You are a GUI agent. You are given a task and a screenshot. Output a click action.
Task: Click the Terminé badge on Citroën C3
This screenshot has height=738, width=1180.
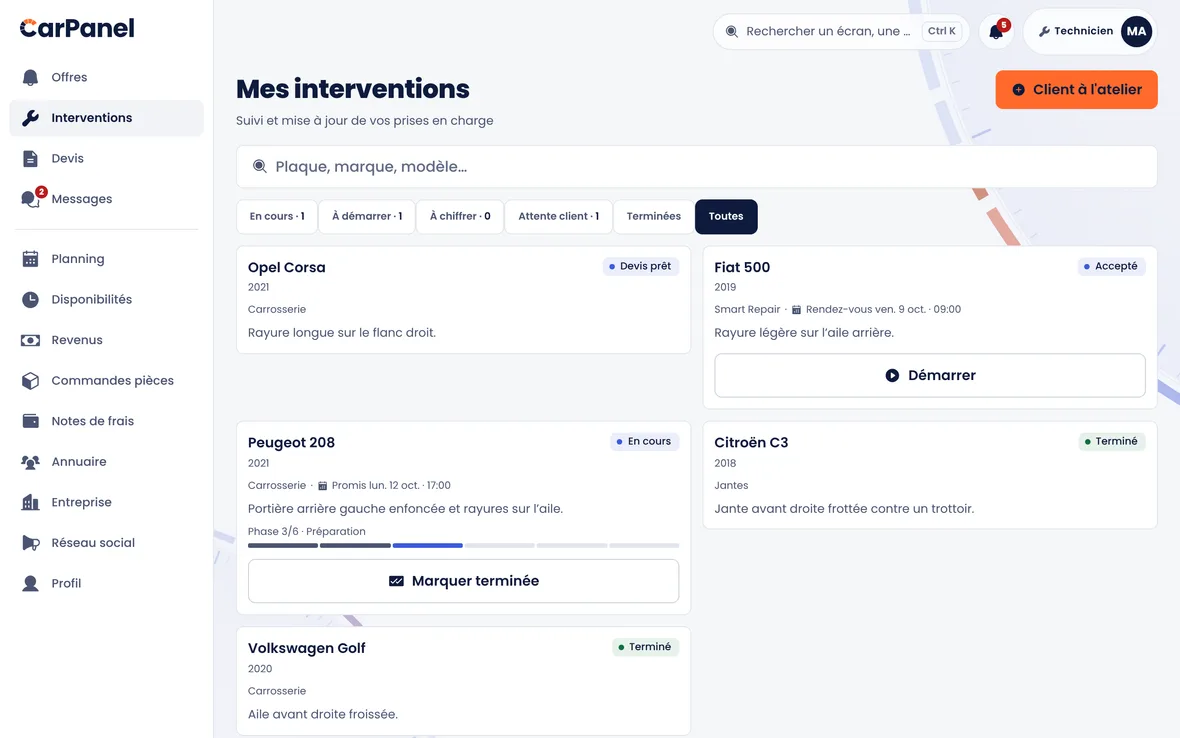pyautogui.click(x=1112, y=442)
